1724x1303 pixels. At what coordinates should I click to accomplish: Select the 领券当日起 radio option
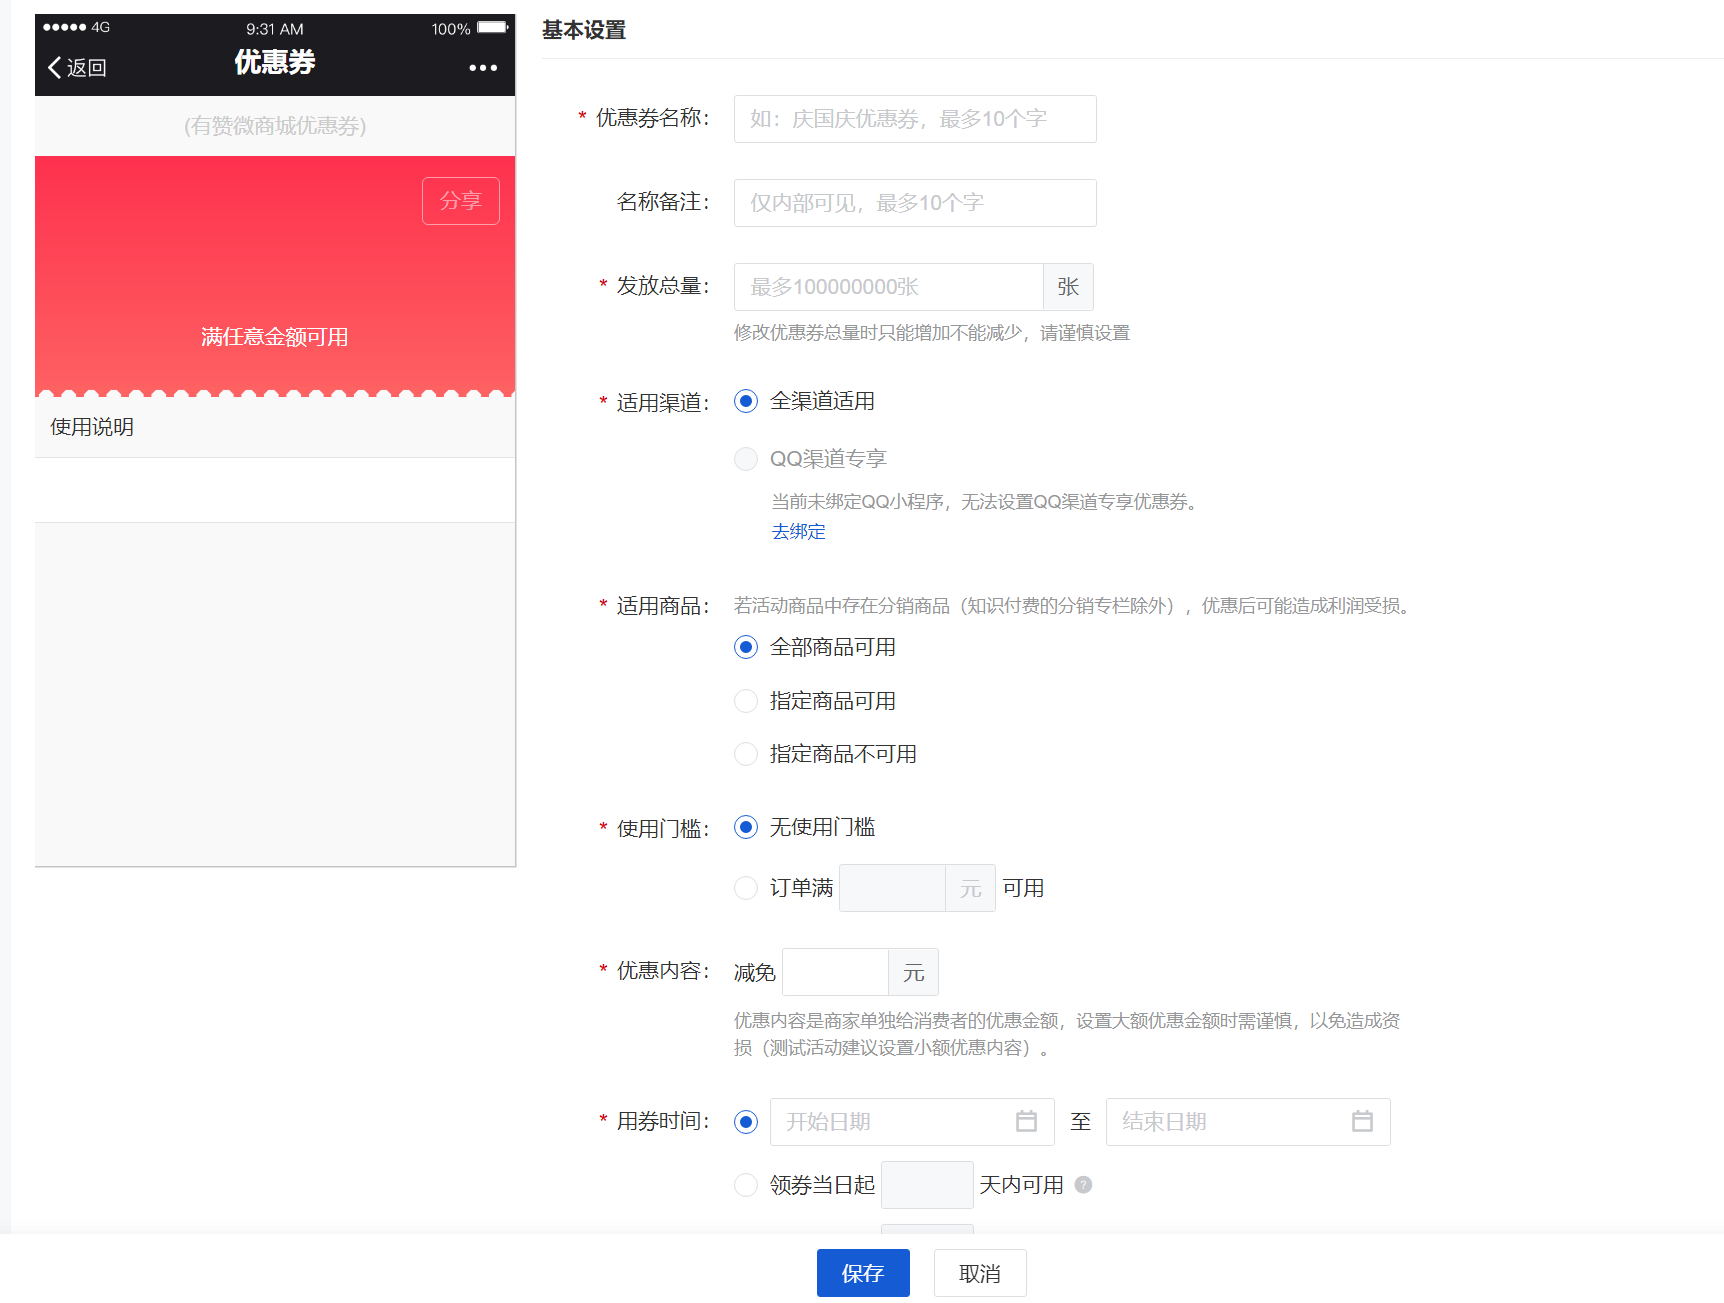point(746,1185)
